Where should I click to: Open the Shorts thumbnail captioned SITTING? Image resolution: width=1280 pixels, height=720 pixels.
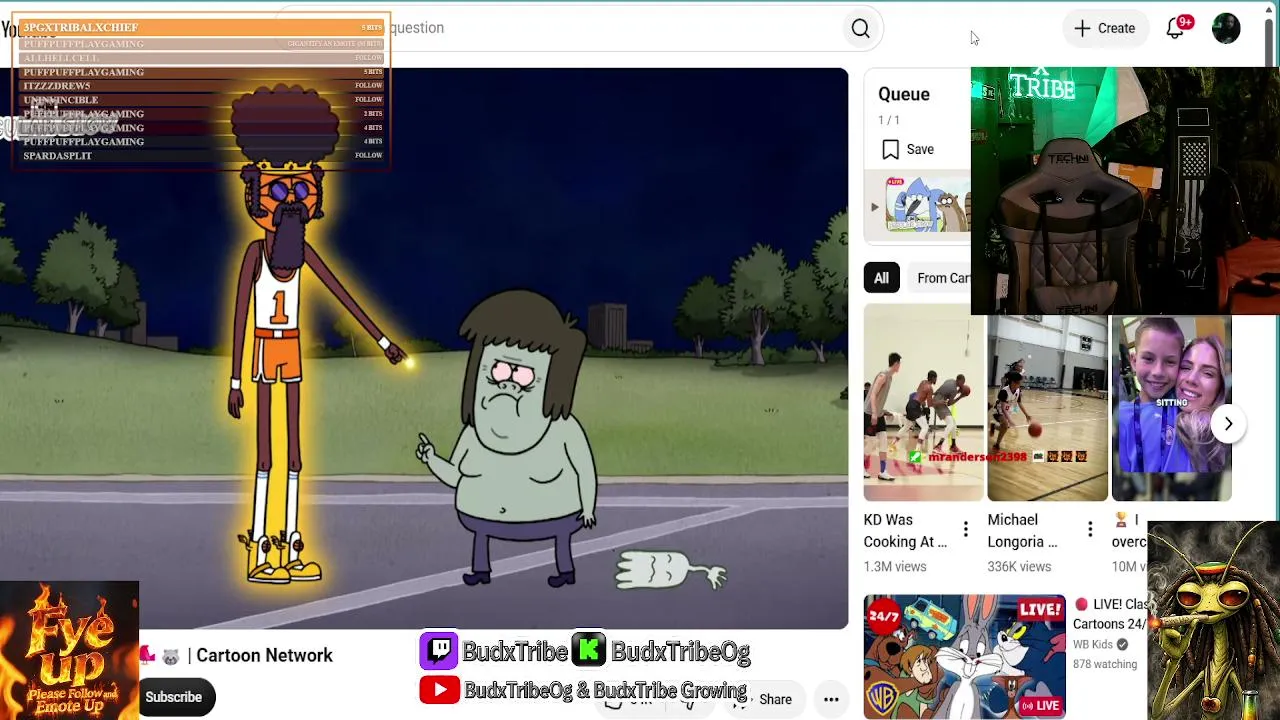[x=1171, y=408]
